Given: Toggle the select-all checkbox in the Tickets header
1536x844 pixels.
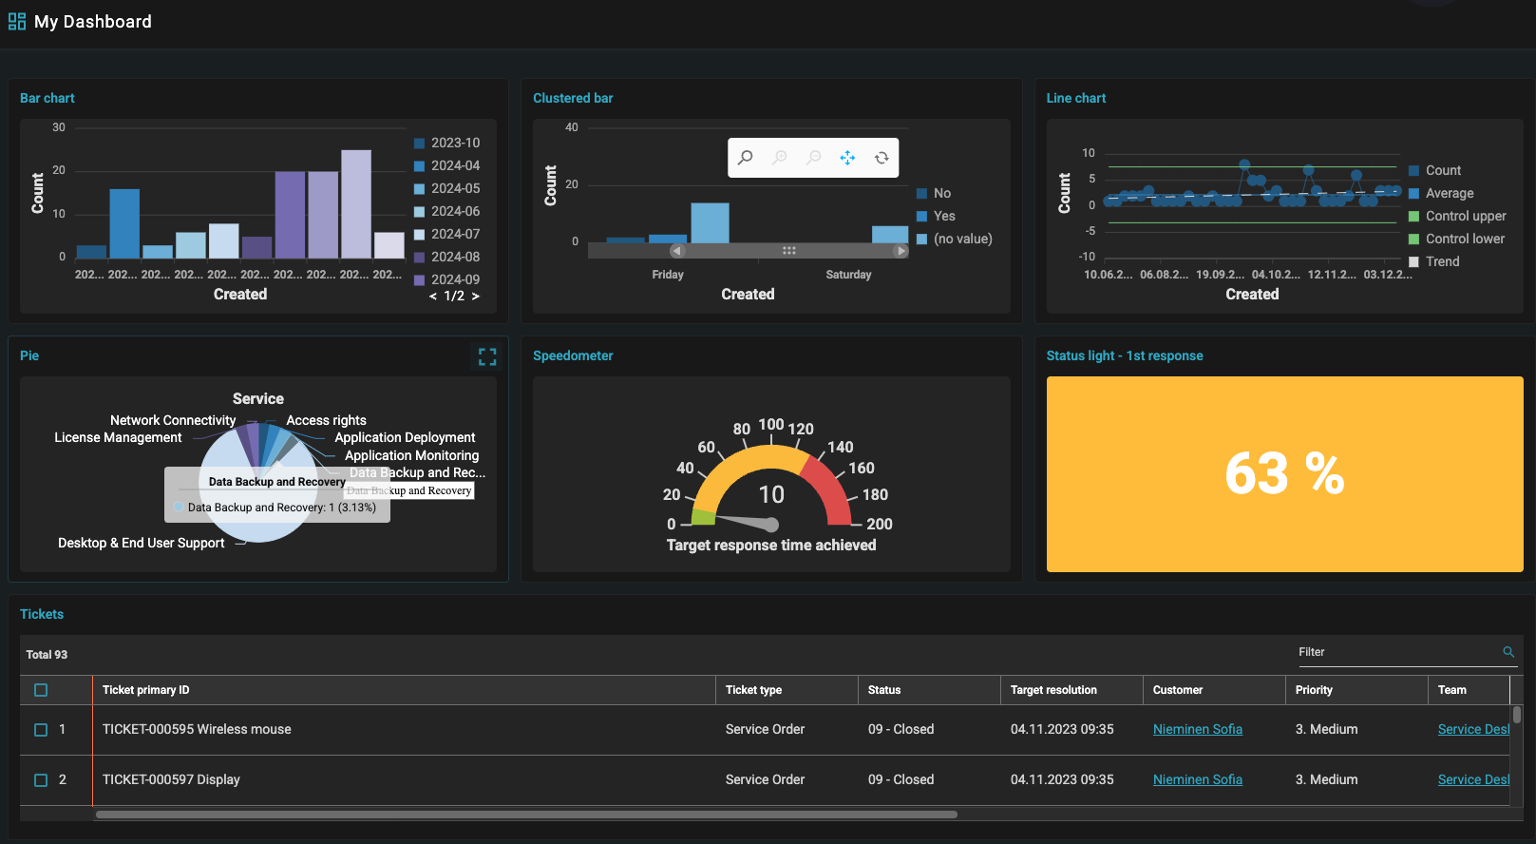Looking at the screenshot, I should (41, 690).
